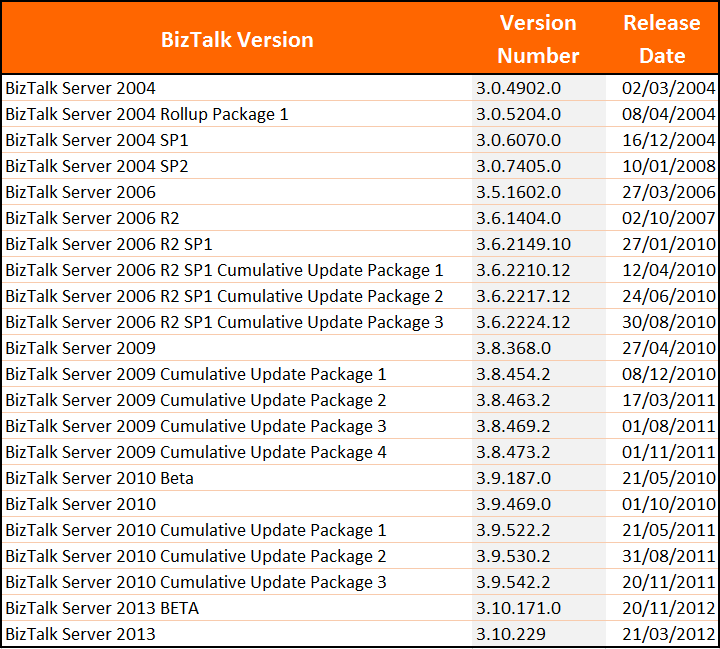Select BizTalk Server 2009 Cumulative Update Package 2
This screenshot has width=720, height=649.
pyautogui.click(x=196, y=400)
